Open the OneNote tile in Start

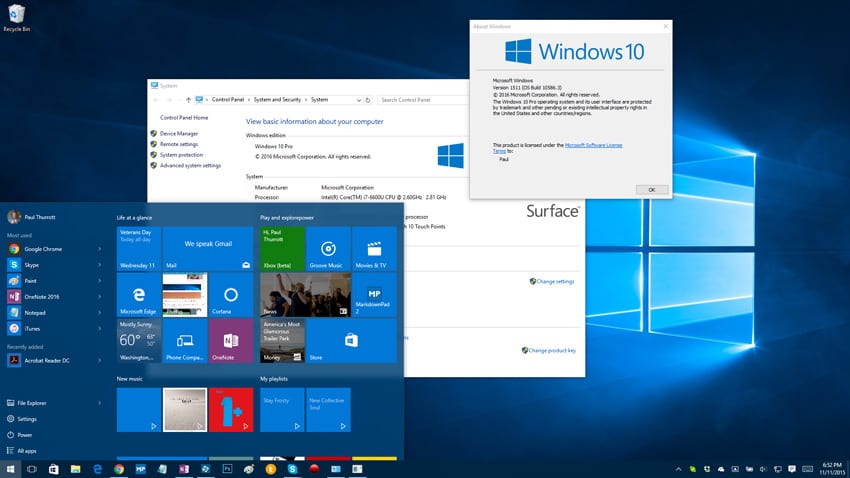coord(231,340)
